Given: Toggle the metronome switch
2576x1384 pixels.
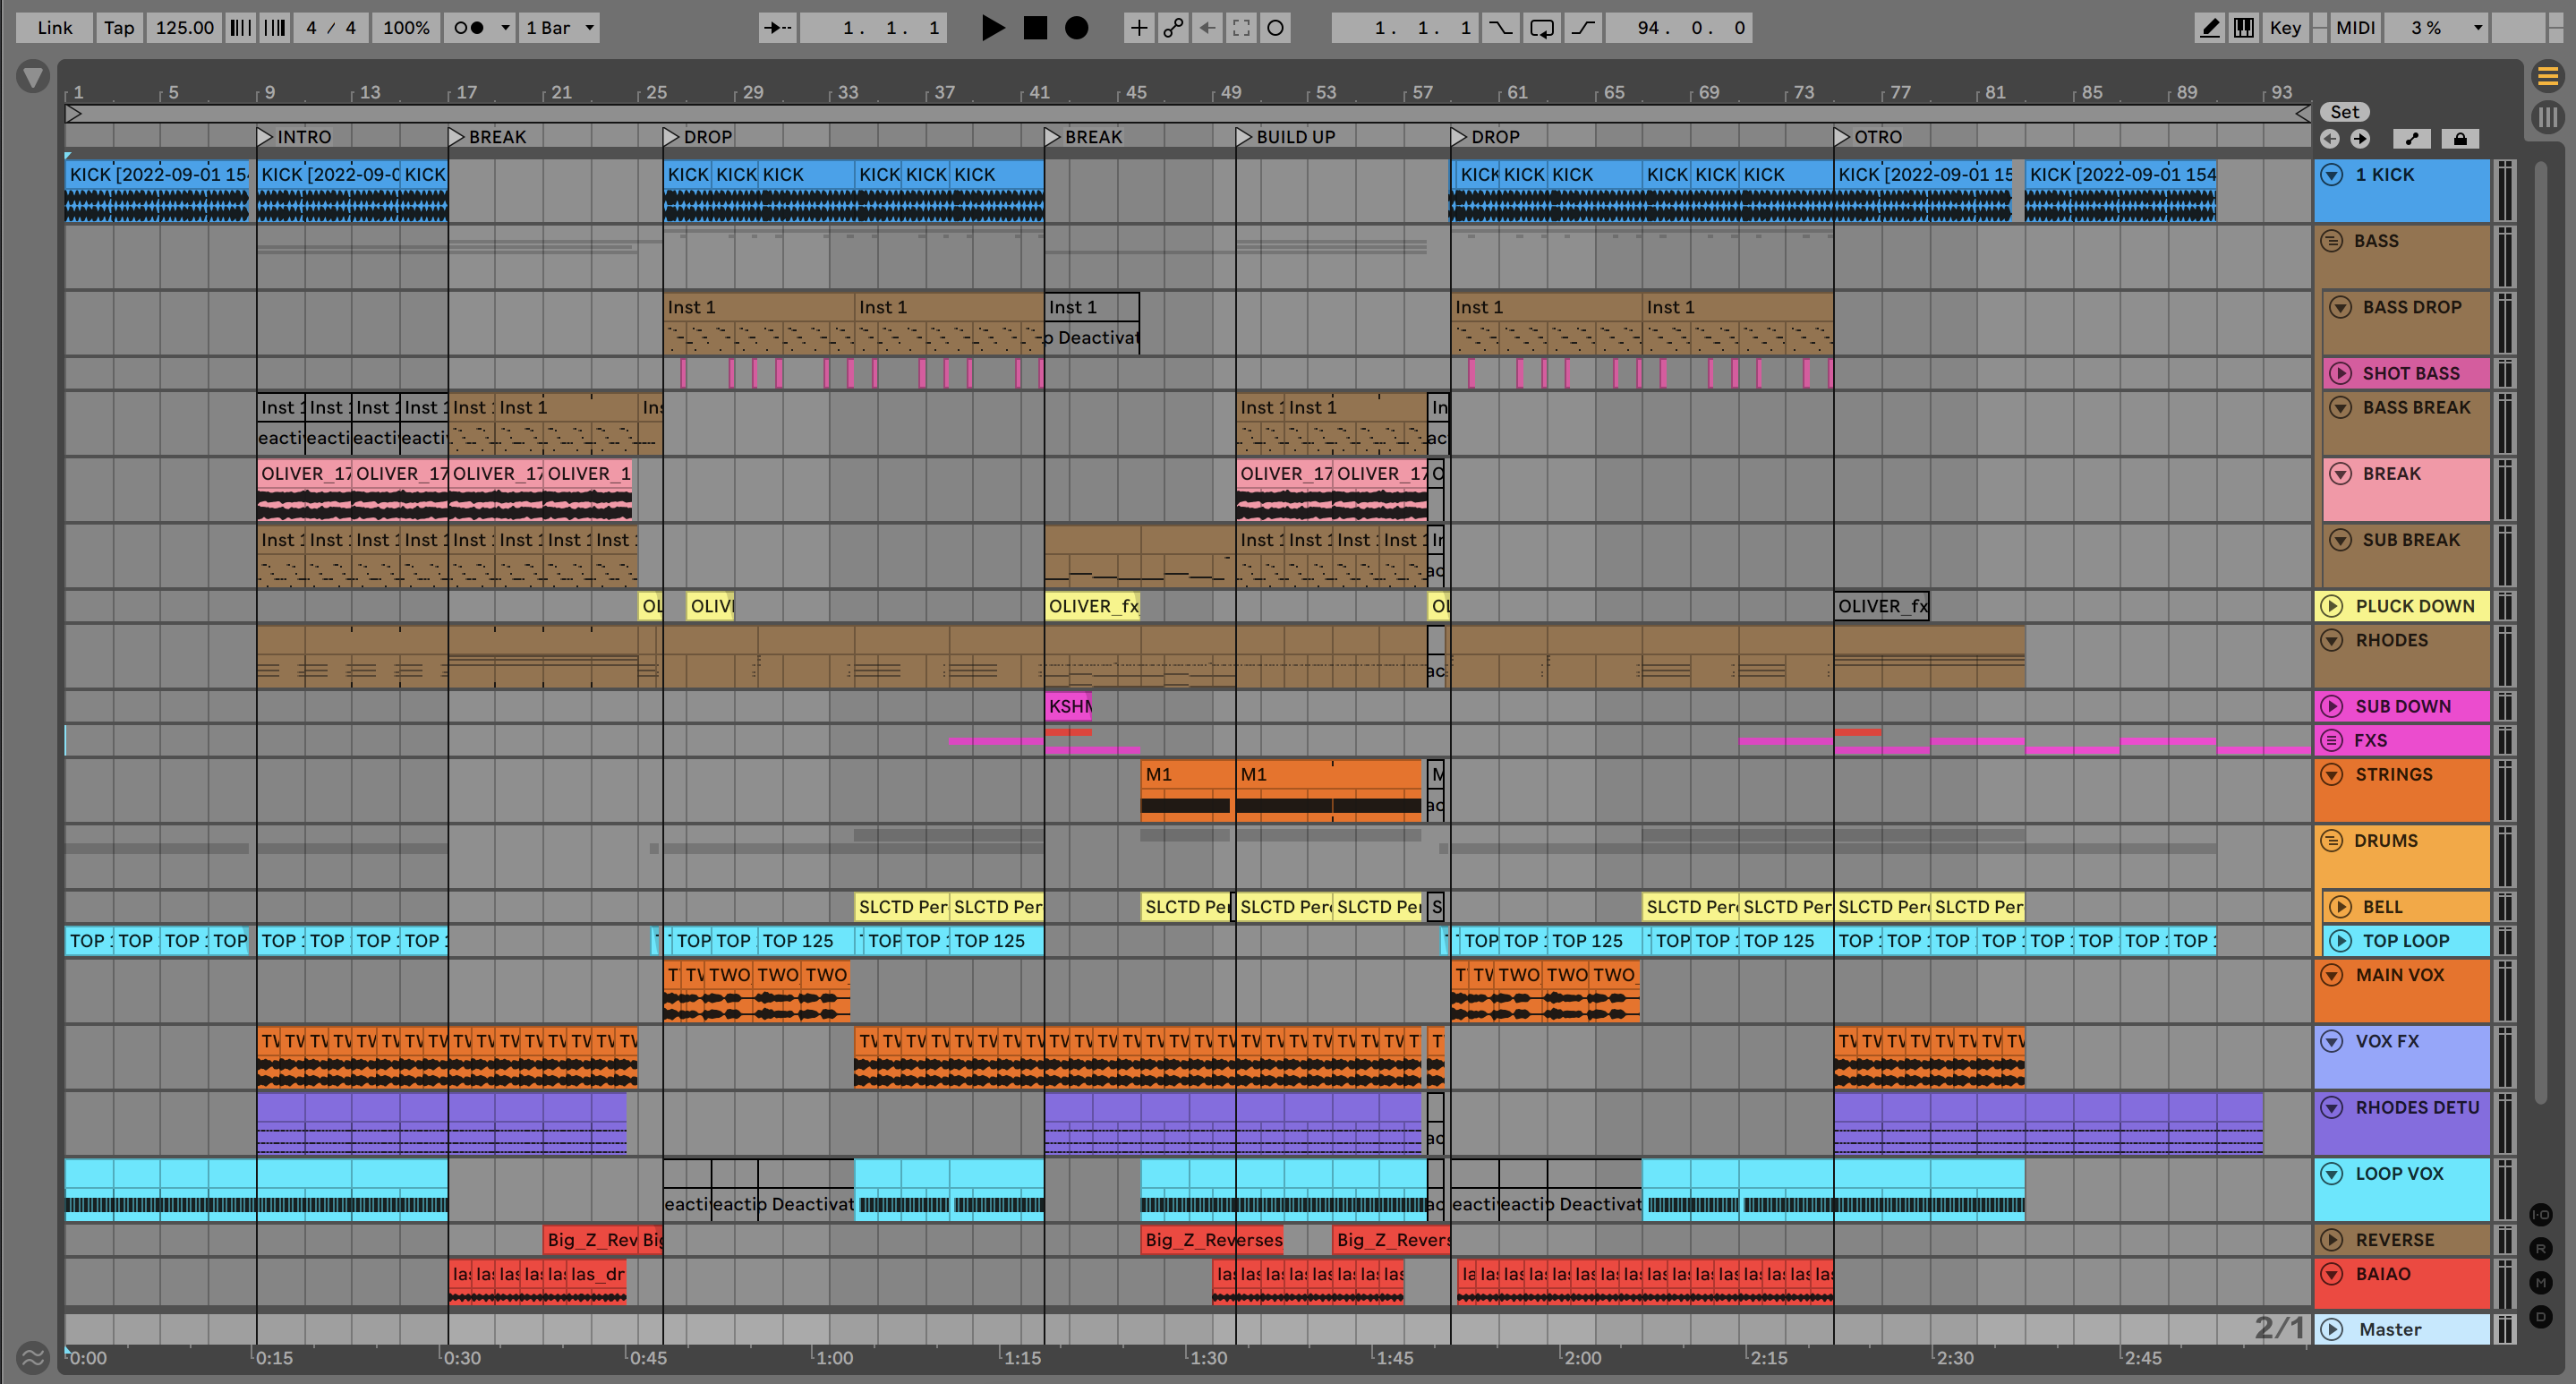Looking at the screenshot, I should click(468, 28).
